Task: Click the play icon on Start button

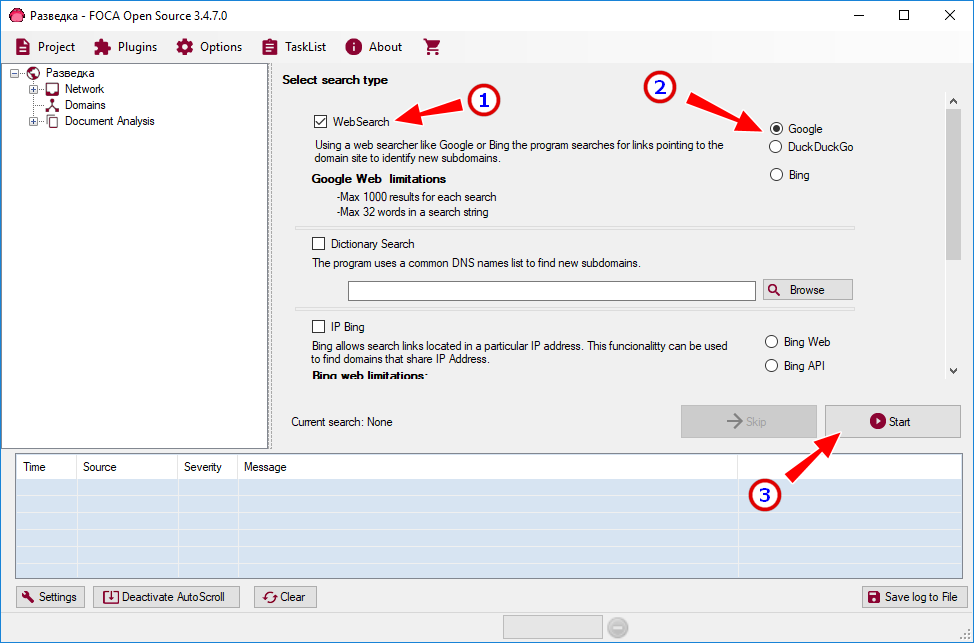Action: [x=878, y=421]
